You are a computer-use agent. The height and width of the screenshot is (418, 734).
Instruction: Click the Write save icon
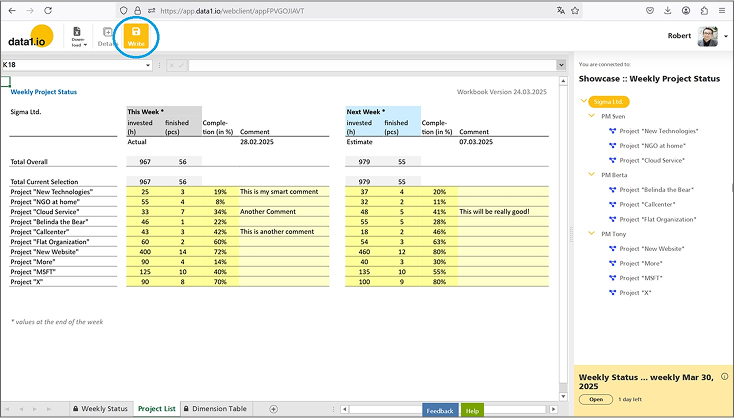coord(136,32)
